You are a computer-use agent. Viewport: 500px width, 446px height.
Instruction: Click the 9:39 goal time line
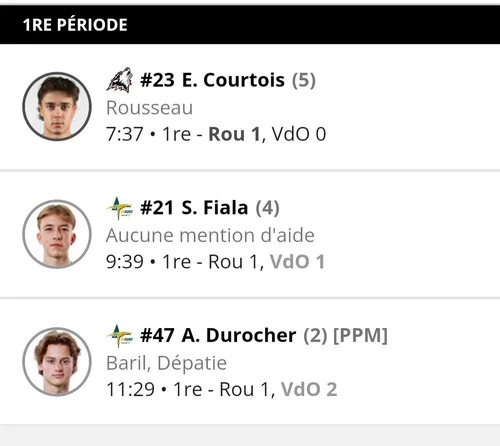point(215,262)
